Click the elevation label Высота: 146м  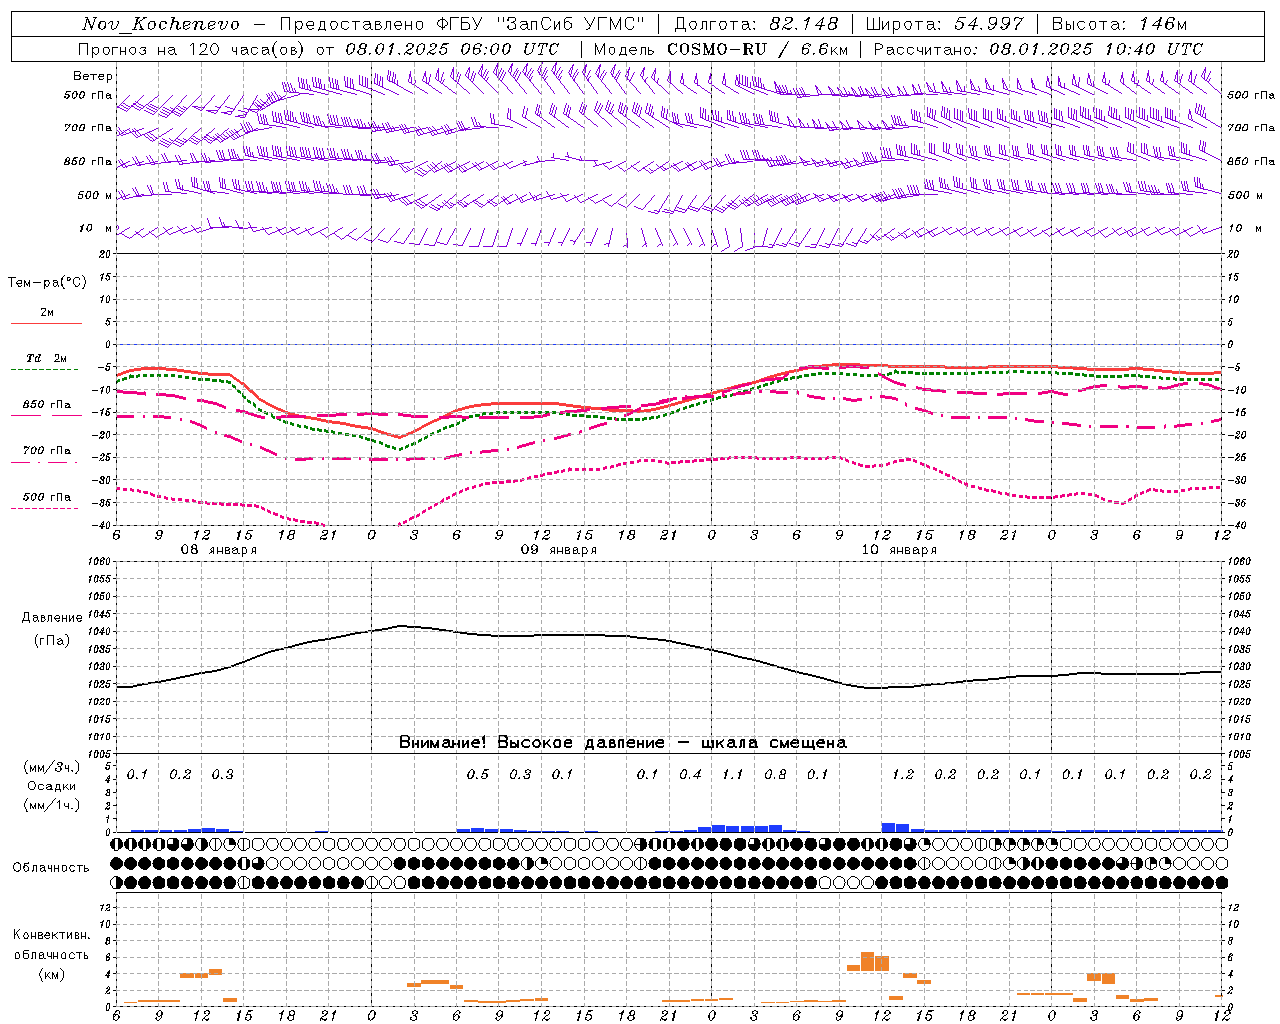tap(1119, 24)
